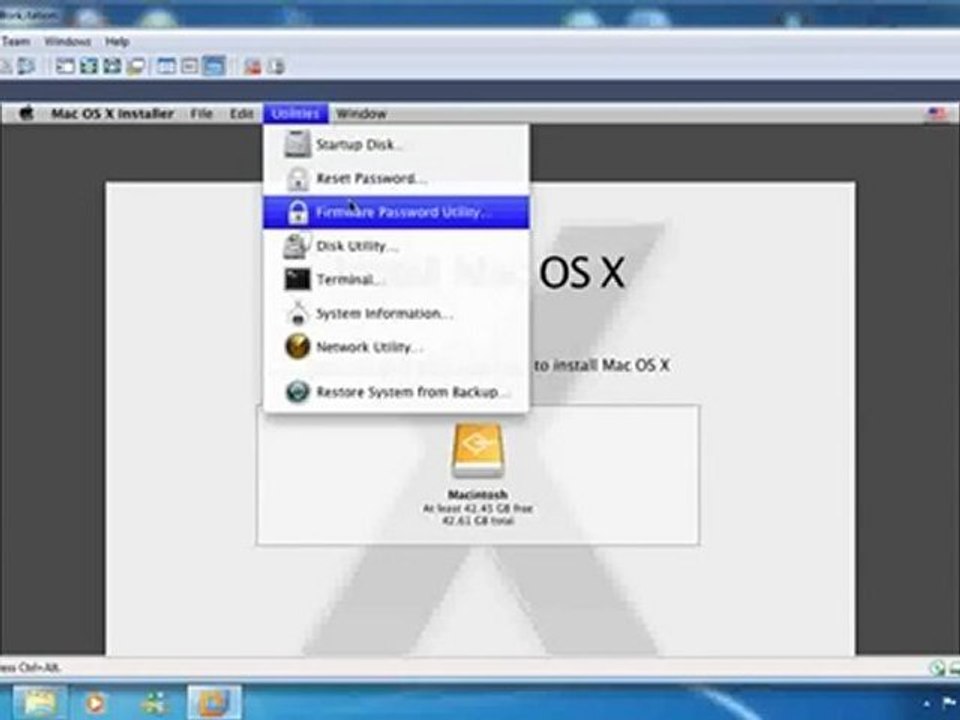Open the VMware Windows menu
The width and height of the screenshot is (960, 720).
point(67,42)
